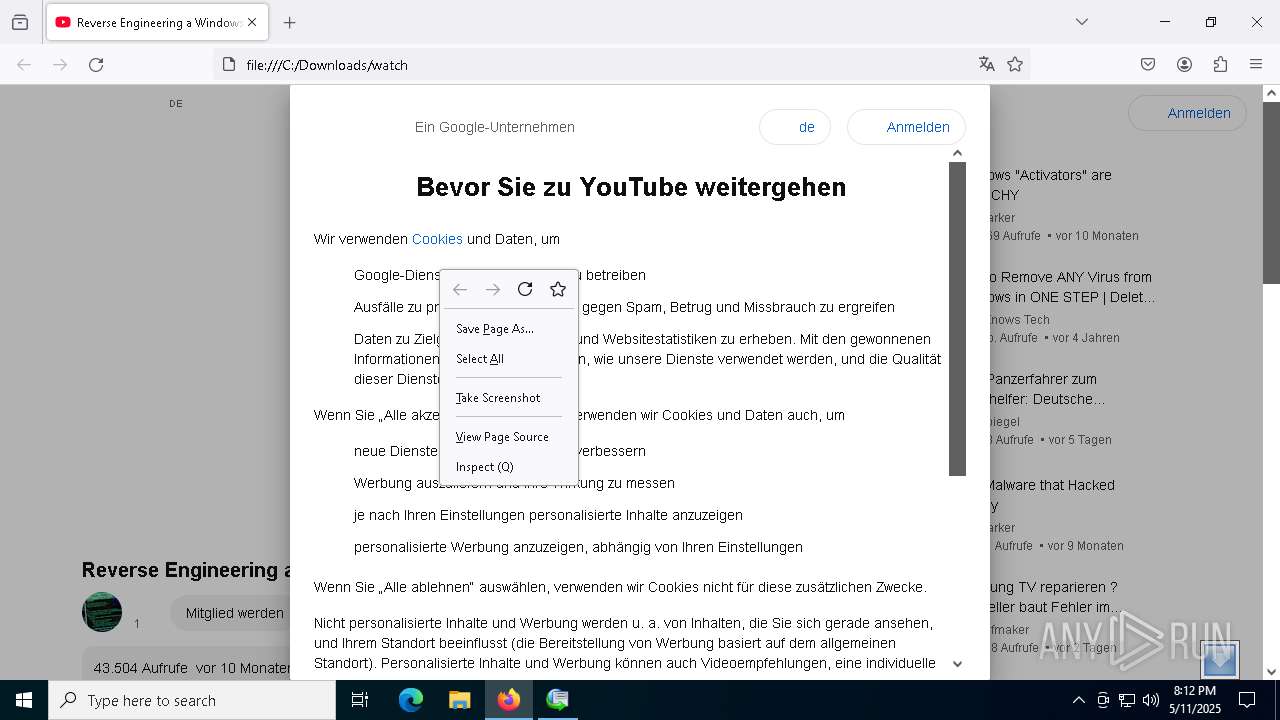1280x720 pixels.
Task: Open a new tab with plus button
Action: 290,22
